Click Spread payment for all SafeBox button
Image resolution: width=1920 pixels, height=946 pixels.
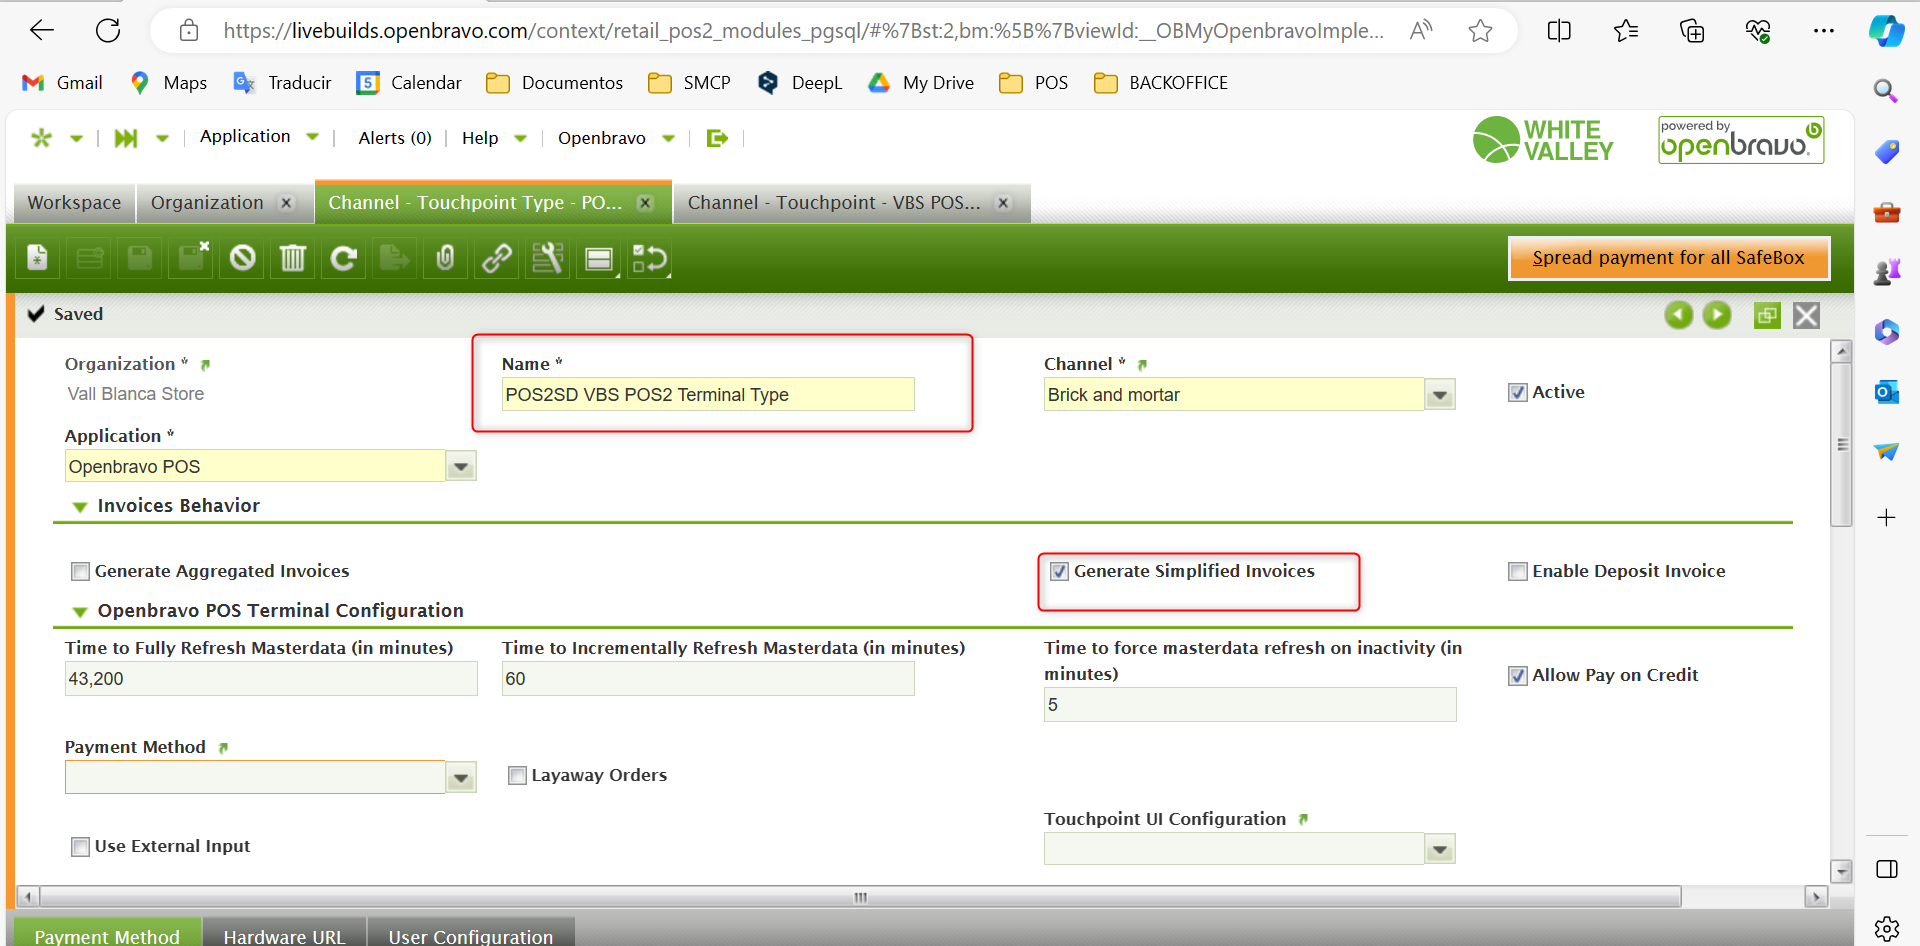pos(1668,258)
